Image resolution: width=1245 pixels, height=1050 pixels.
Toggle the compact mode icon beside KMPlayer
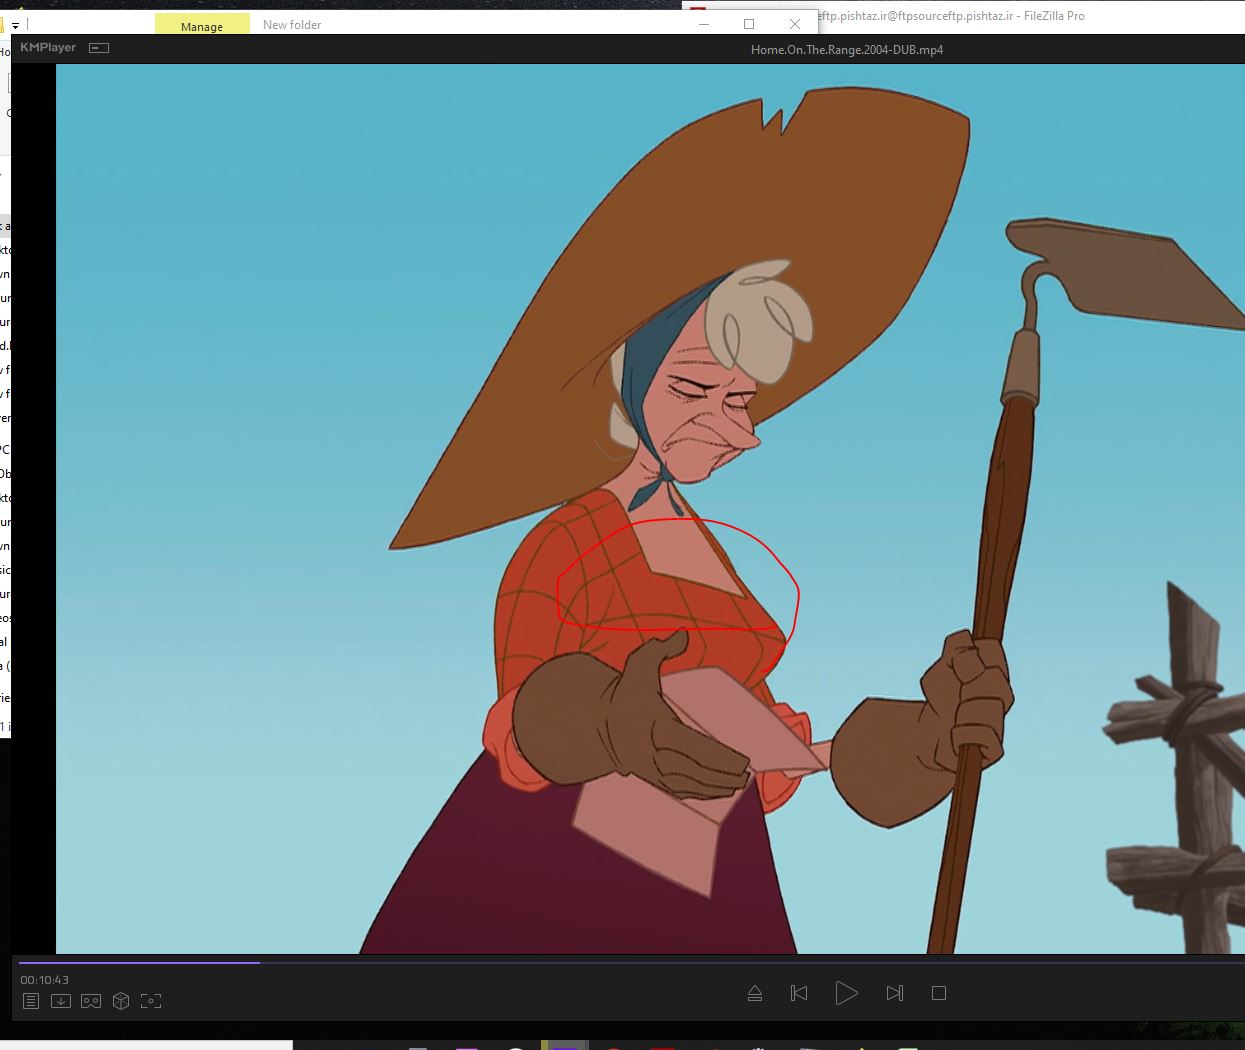[x=99, y=48]
